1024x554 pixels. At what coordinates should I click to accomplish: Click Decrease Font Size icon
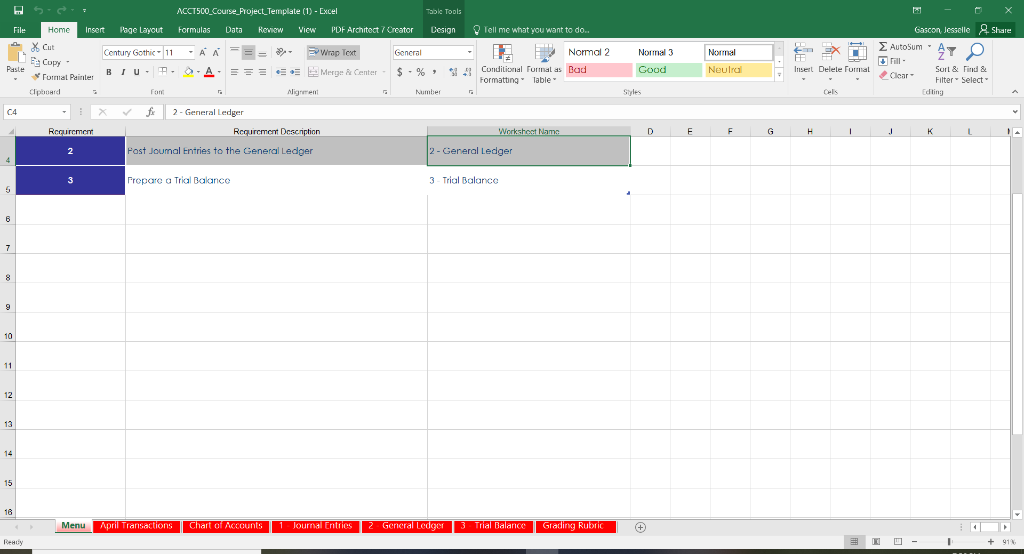(x=216, y=52)
